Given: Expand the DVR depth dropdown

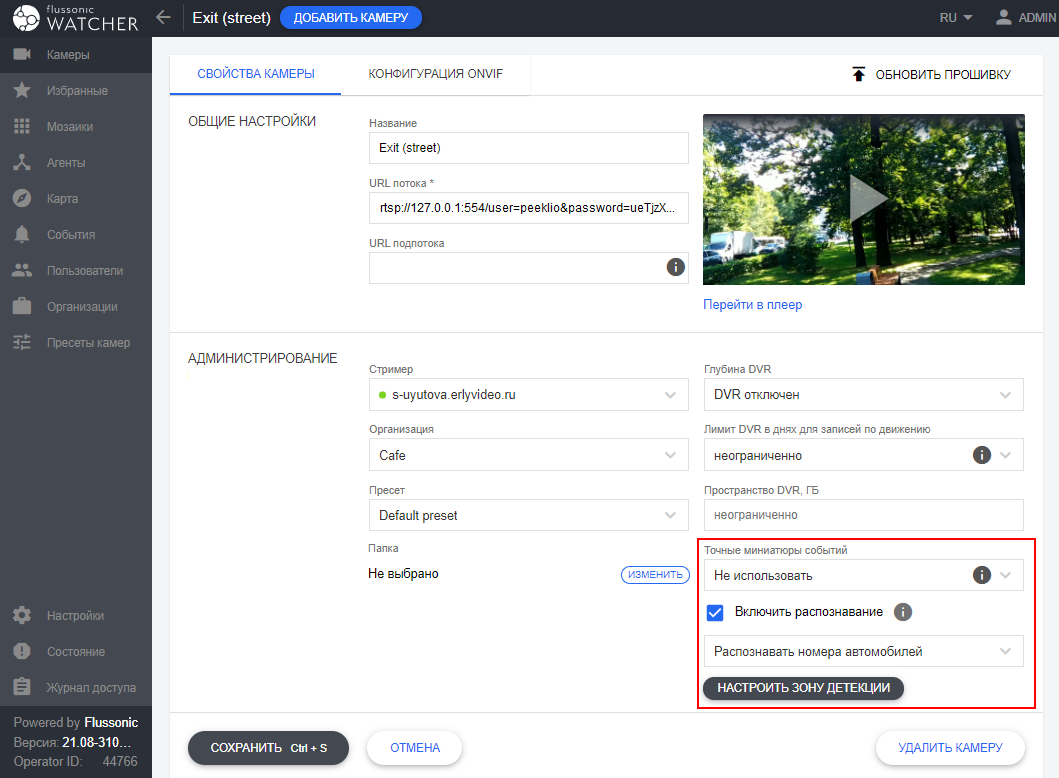Looking at the screenshot, I should [863, 395].
